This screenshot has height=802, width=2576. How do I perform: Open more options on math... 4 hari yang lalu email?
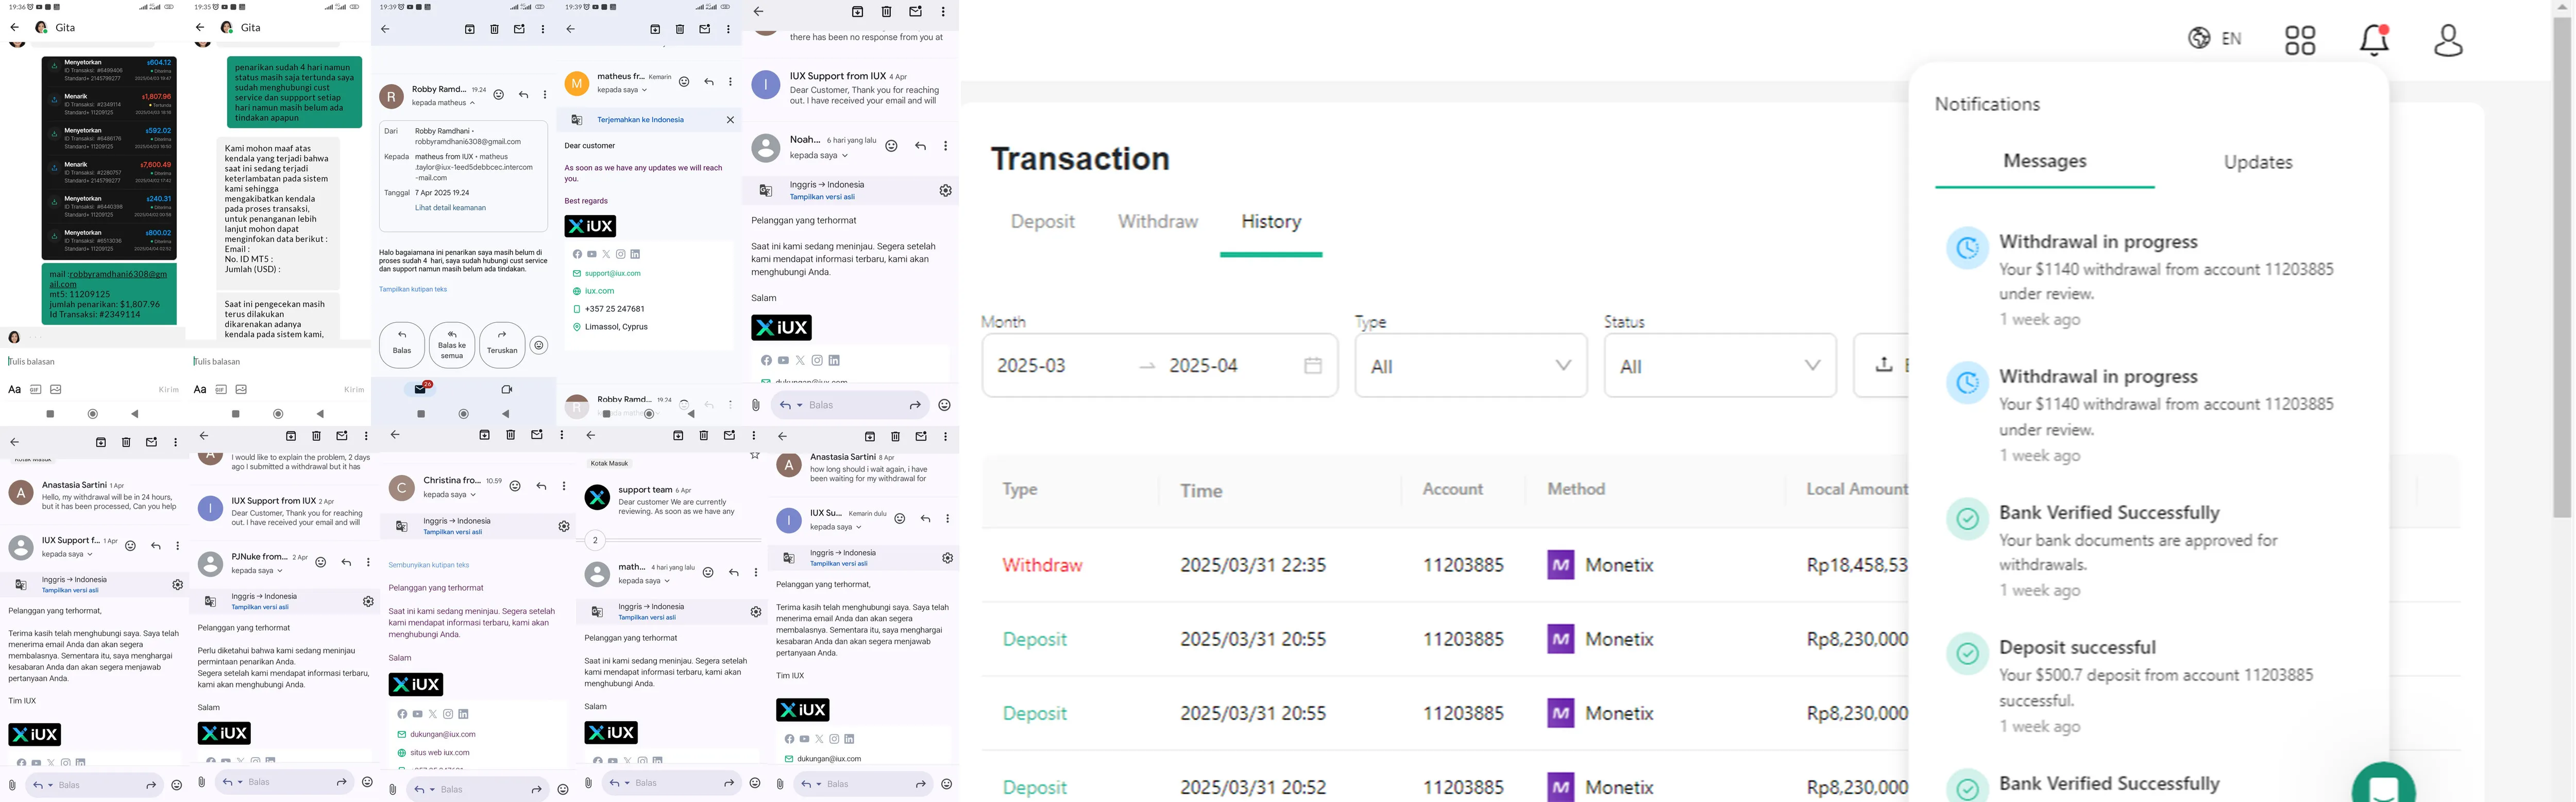click(756, 572)
